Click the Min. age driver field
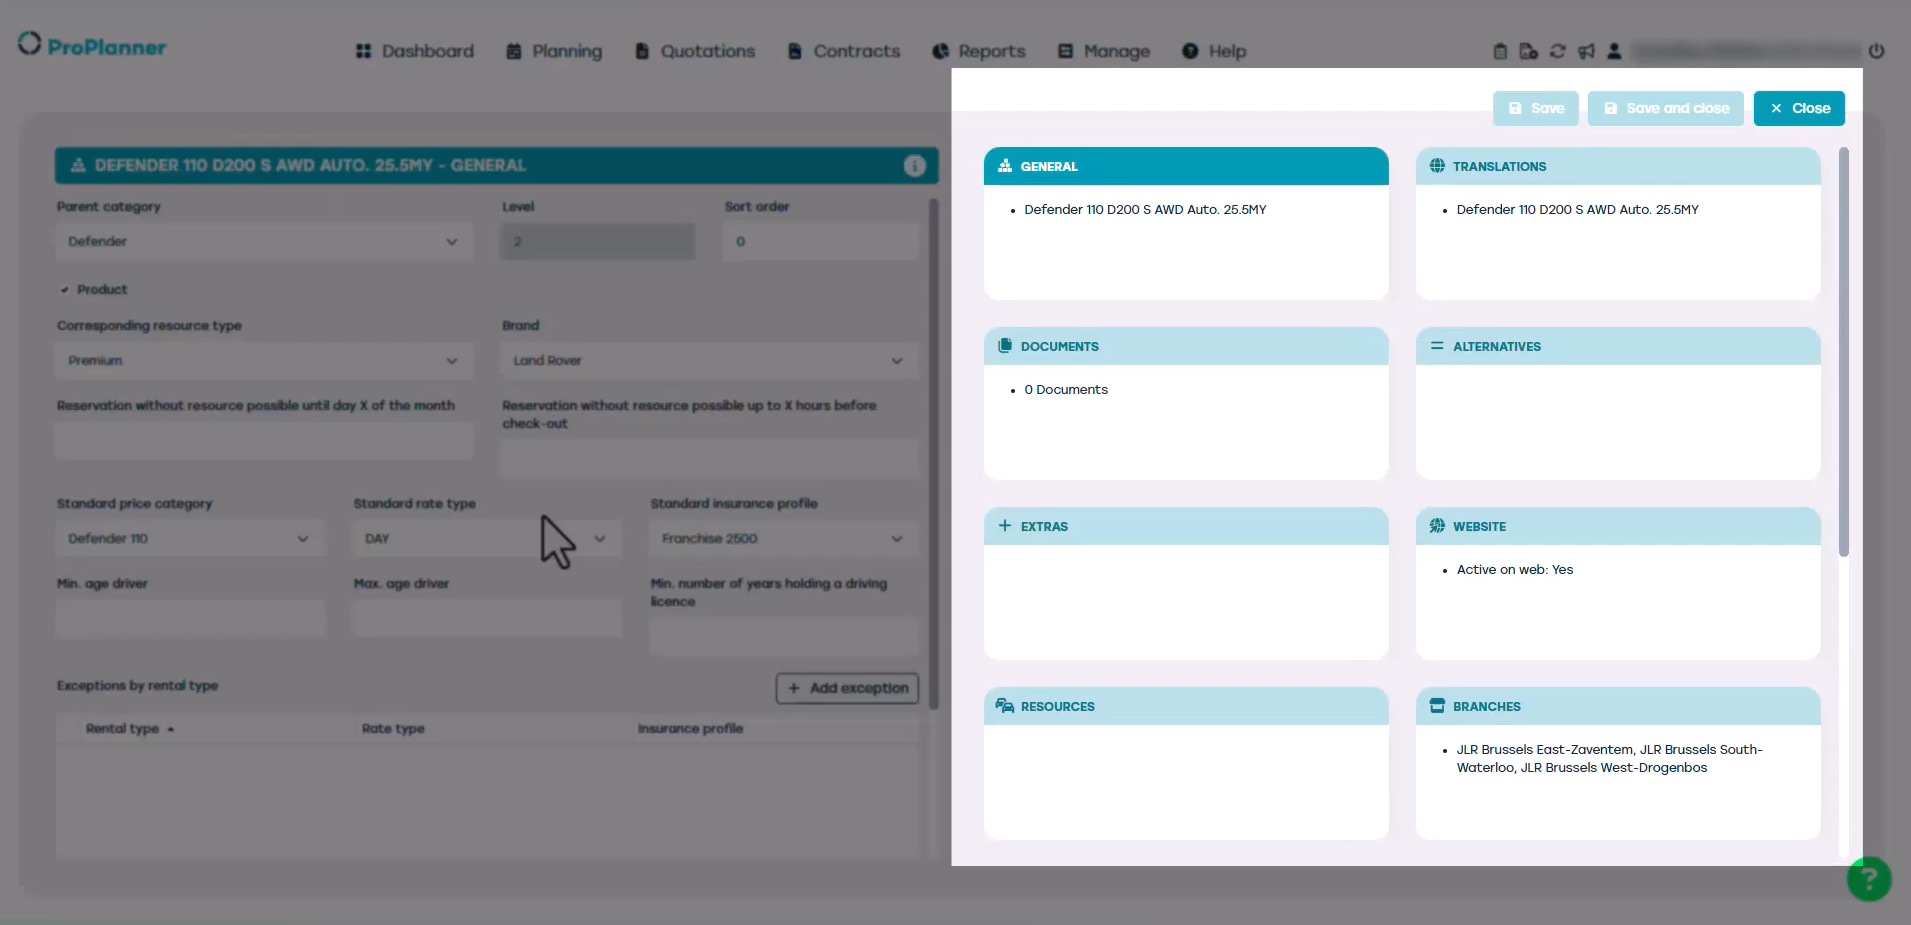Image resolution: width=1911 pixels, height=925 pixels. click(x=190, y=619)
